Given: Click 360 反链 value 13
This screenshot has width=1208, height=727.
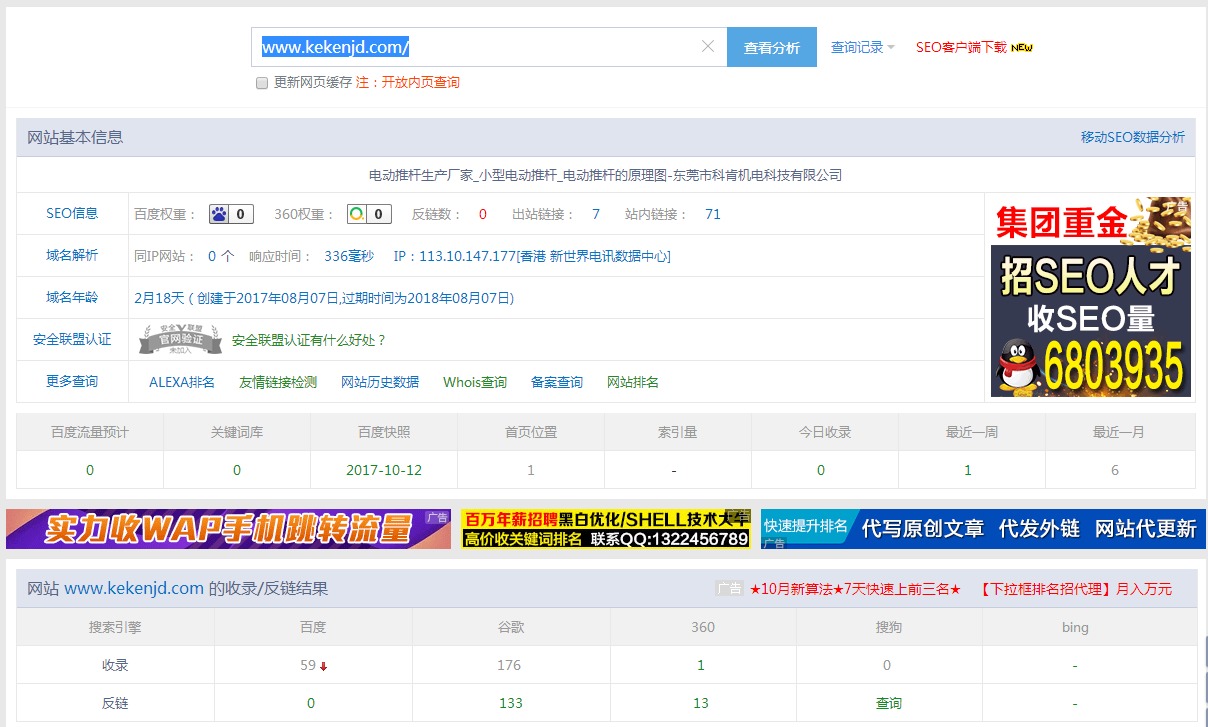Looking at the screenshot, I should (x=701, y=703).
